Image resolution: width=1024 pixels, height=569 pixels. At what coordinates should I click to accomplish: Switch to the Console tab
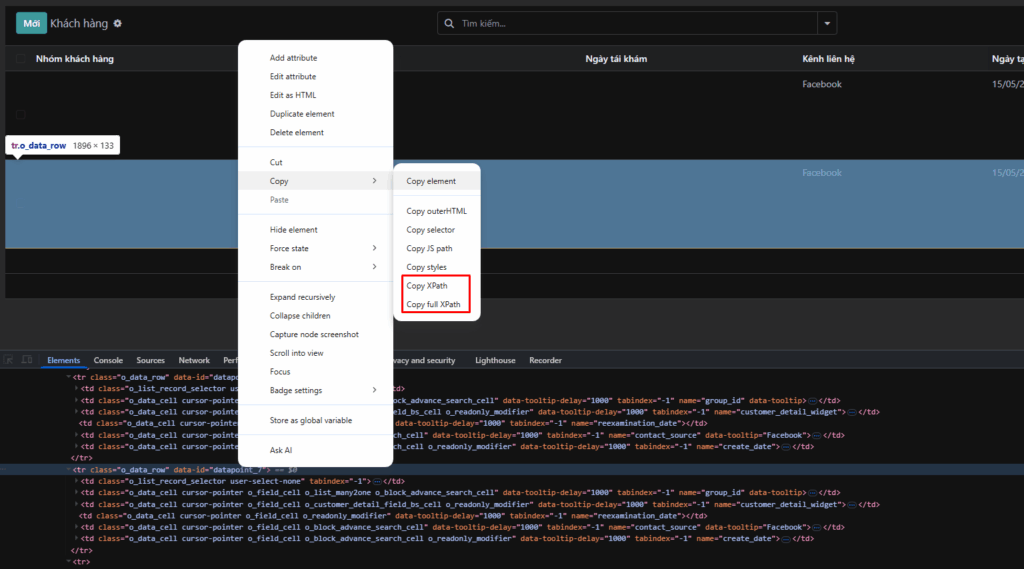click(x=108, y=361)
